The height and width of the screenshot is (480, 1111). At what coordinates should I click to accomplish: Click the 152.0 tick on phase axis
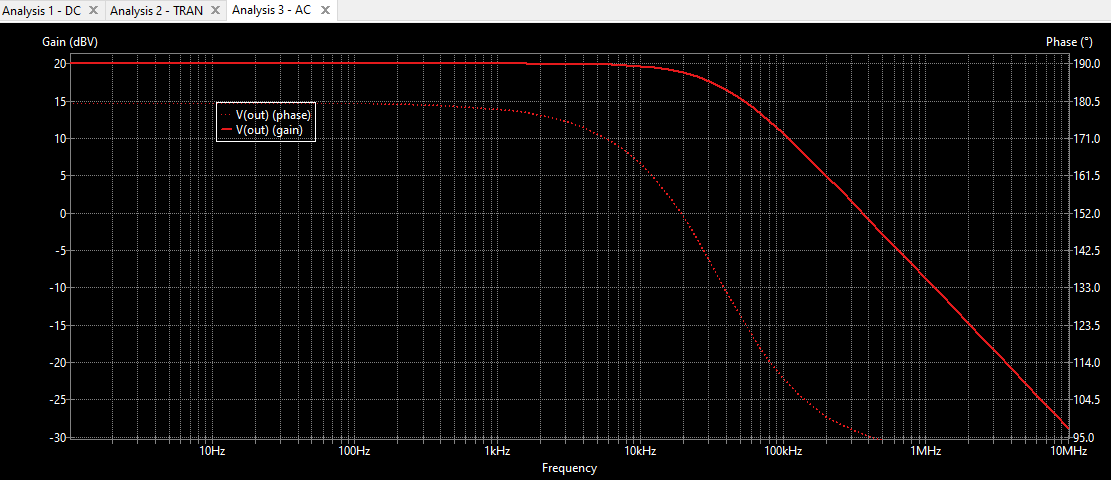(1087, 213)
